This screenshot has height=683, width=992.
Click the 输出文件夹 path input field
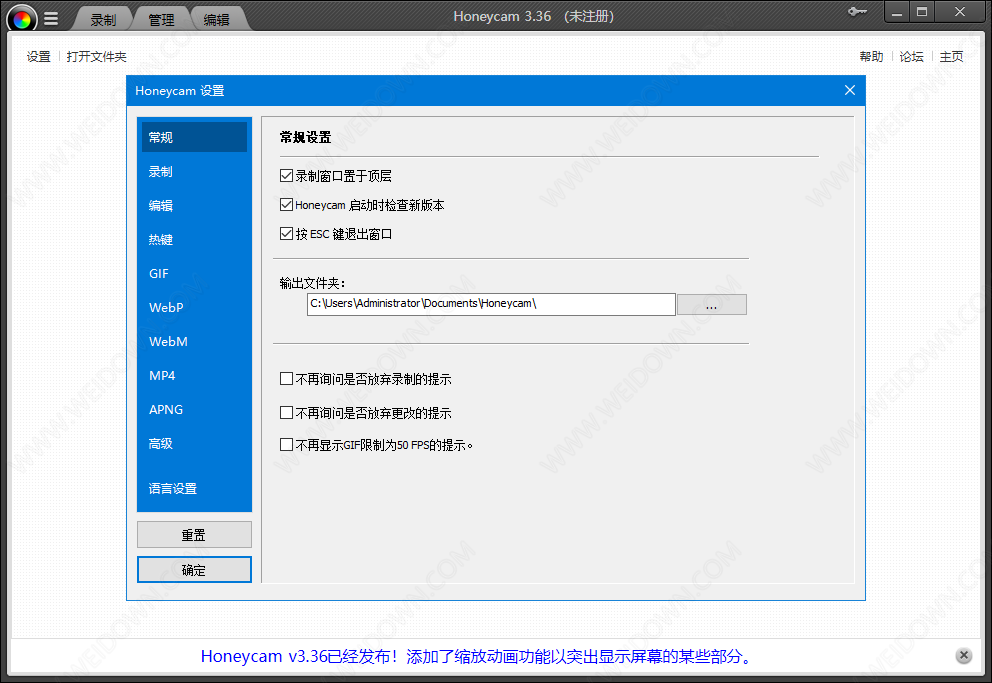click(x=491, y=304)
